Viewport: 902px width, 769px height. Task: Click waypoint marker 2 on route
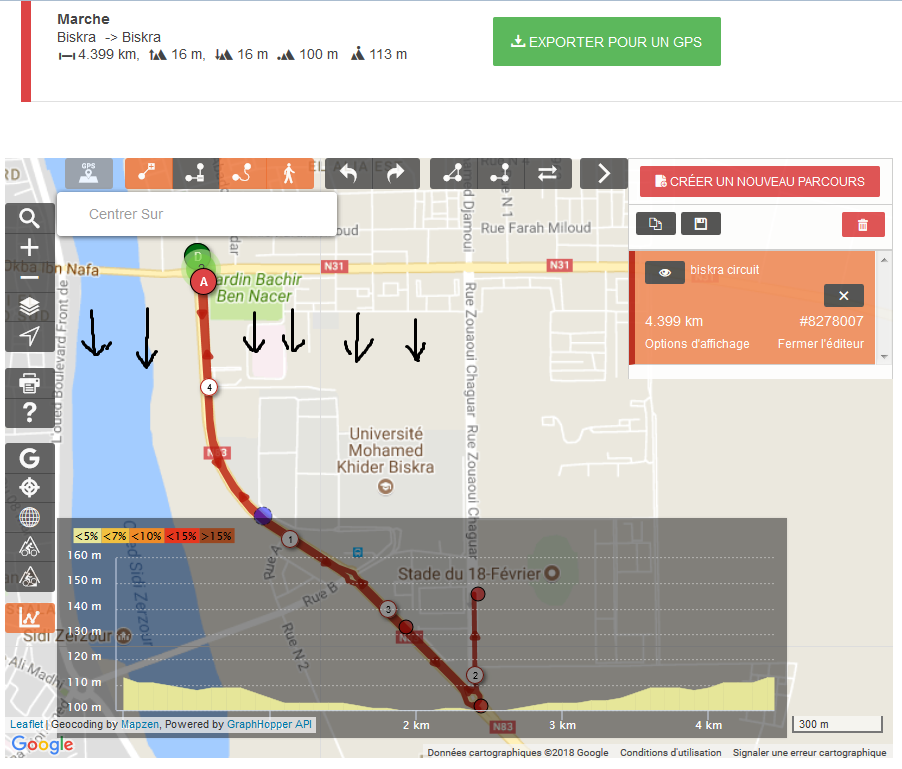point(475,675)
